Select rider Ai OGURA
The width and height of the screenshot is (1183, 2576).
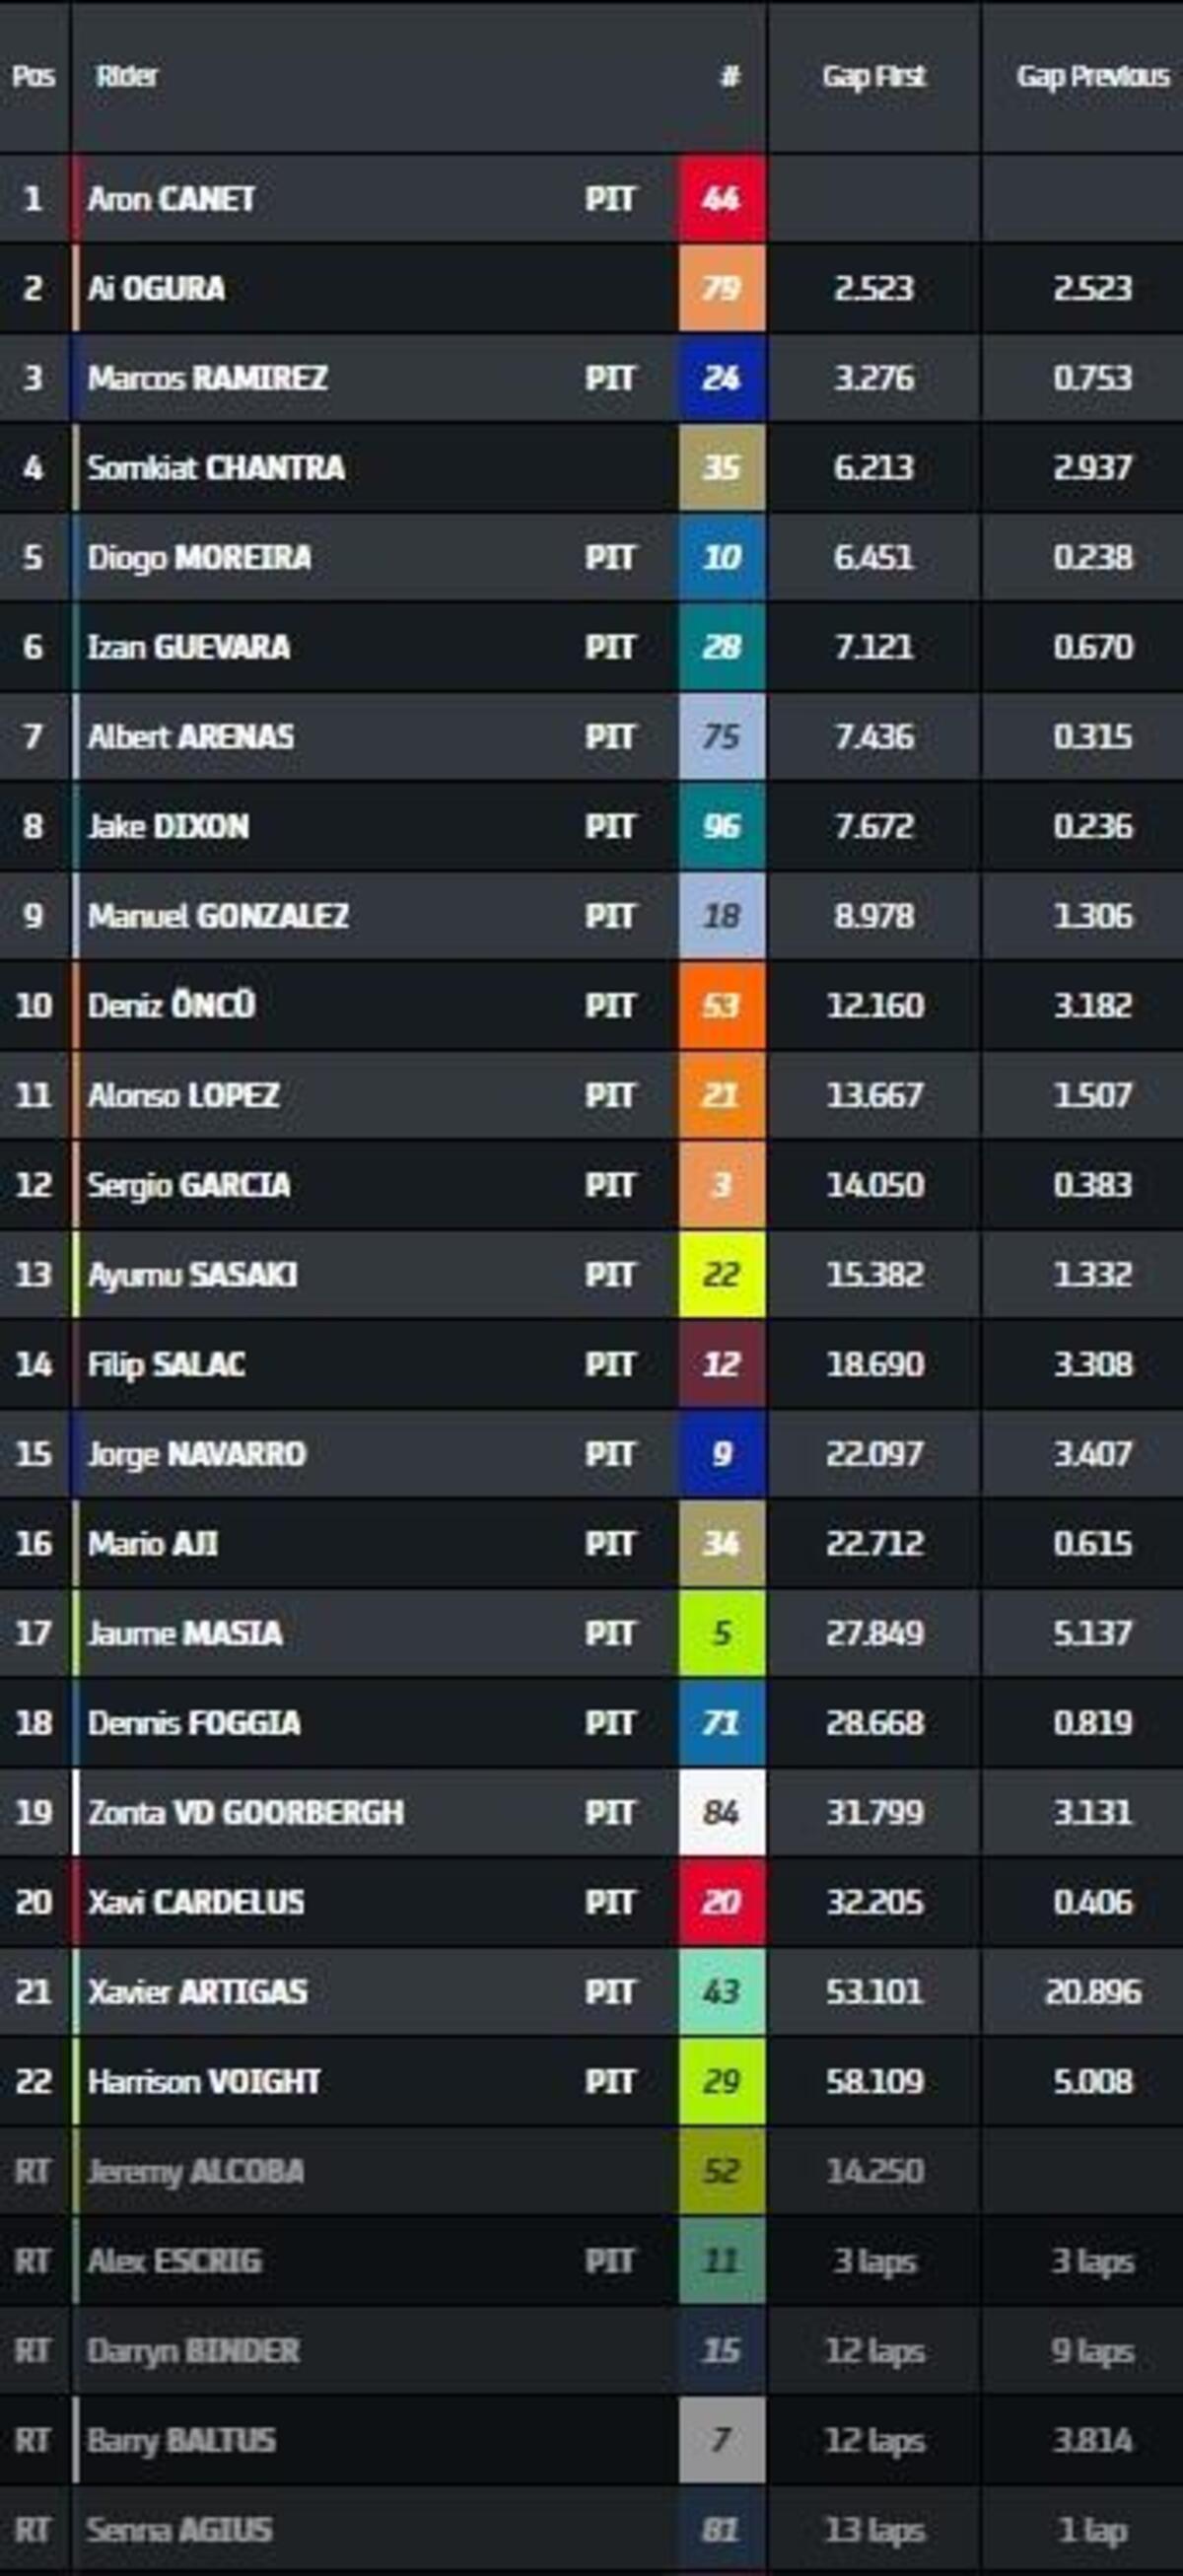tap(157, 289)
